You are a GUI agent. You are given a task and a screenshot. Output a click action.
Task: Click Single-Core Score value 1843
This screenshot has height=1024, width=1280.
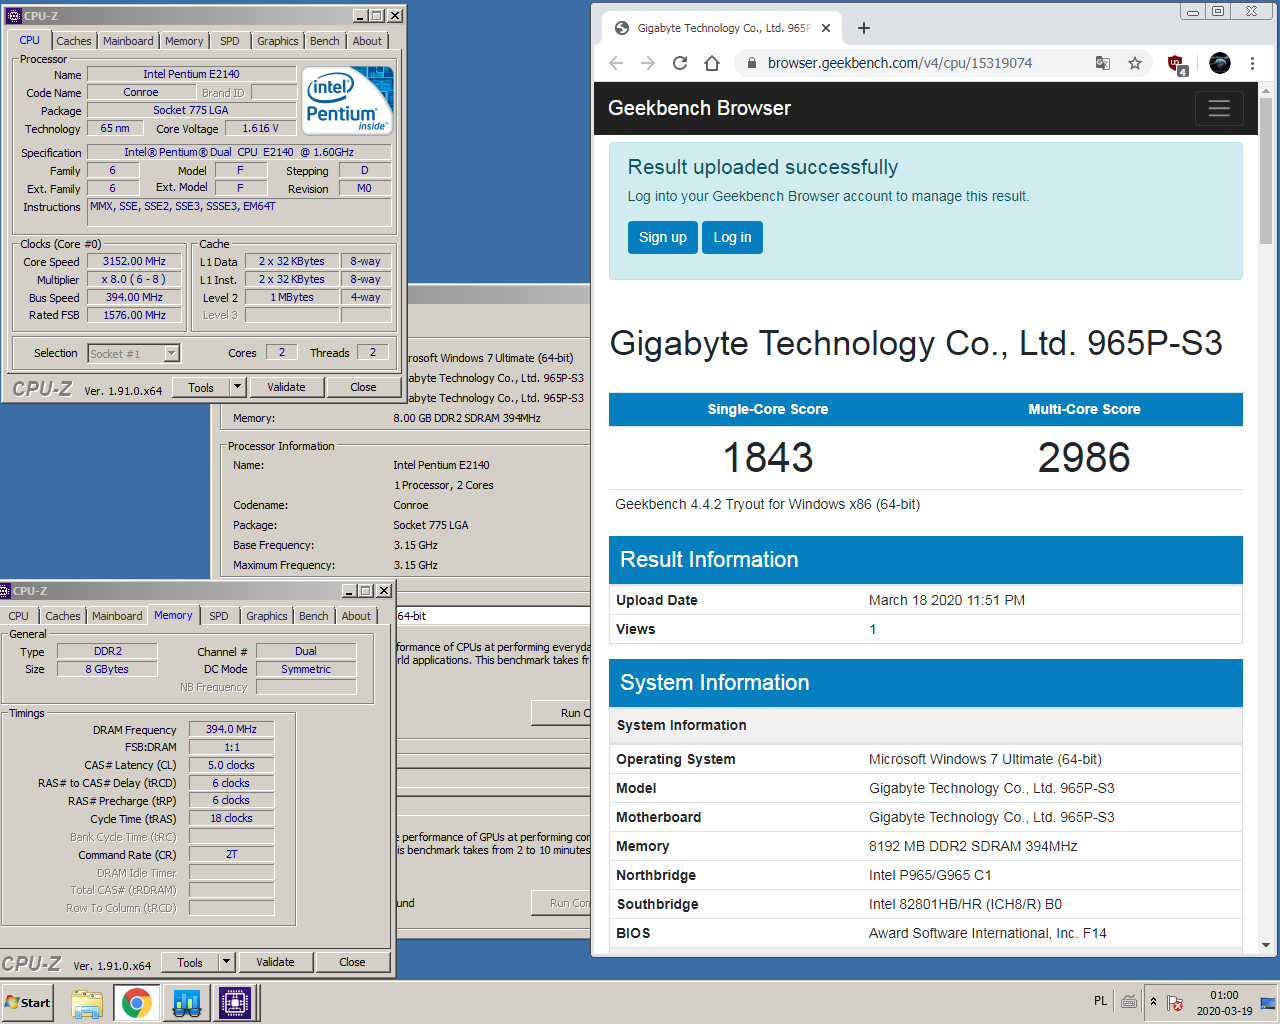768,457
